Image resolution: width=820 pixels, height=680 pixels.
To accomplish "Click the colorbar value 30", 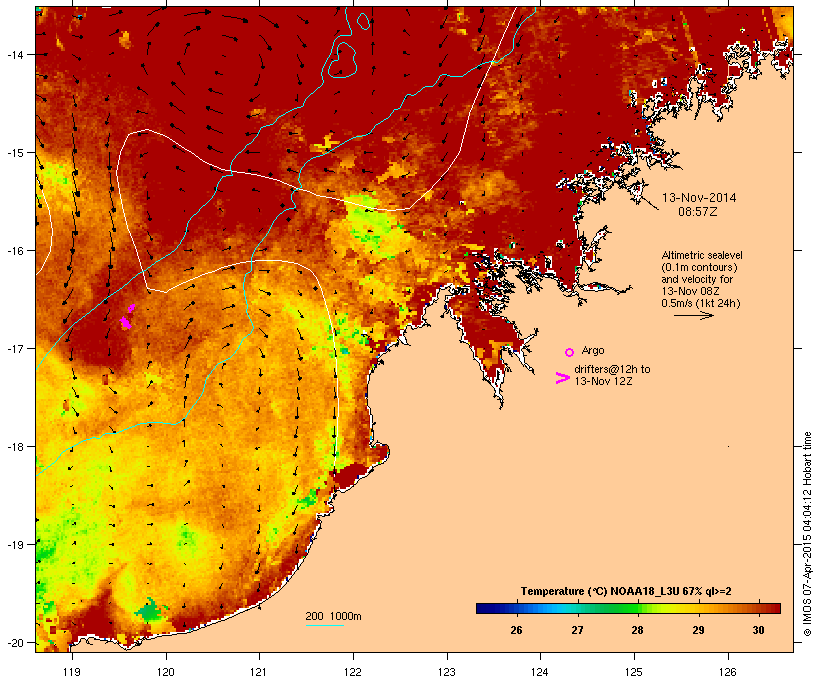I will [758, 630].
